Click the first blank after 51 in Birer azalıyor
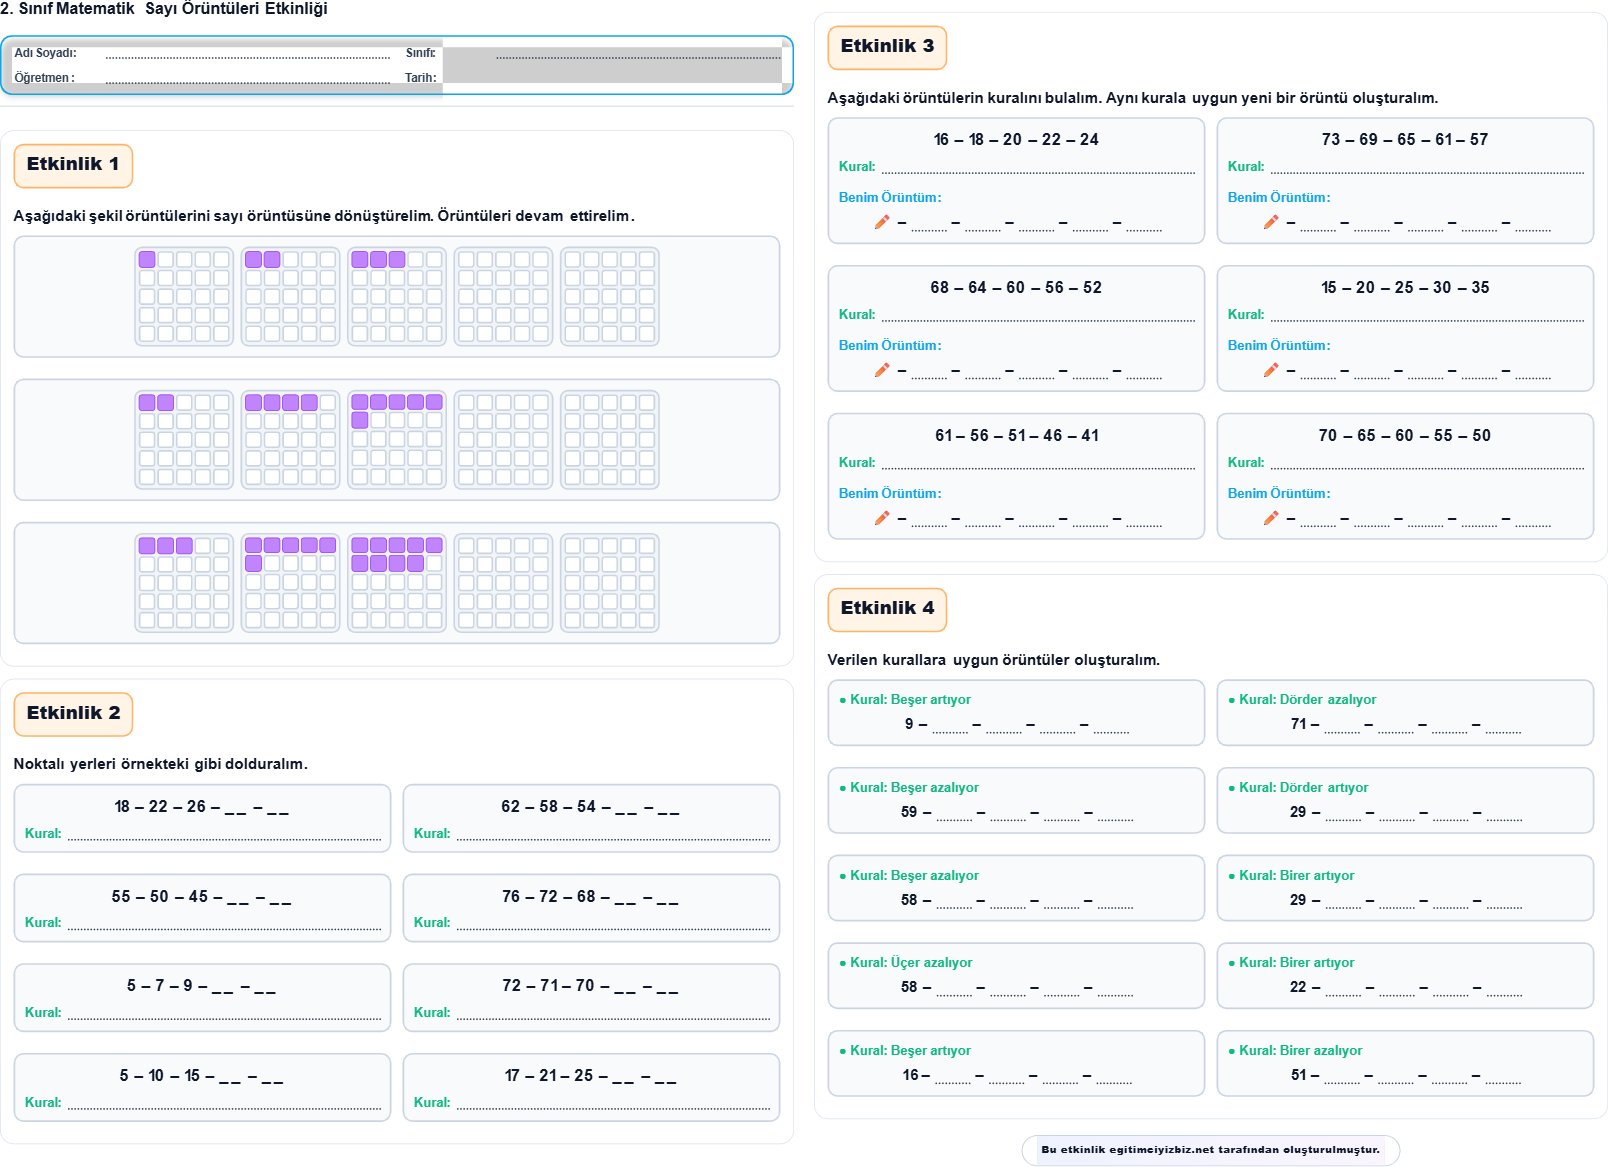Image resolution: width=1608 pixels, height=1167 pixels. (x=1341, y=1077)
